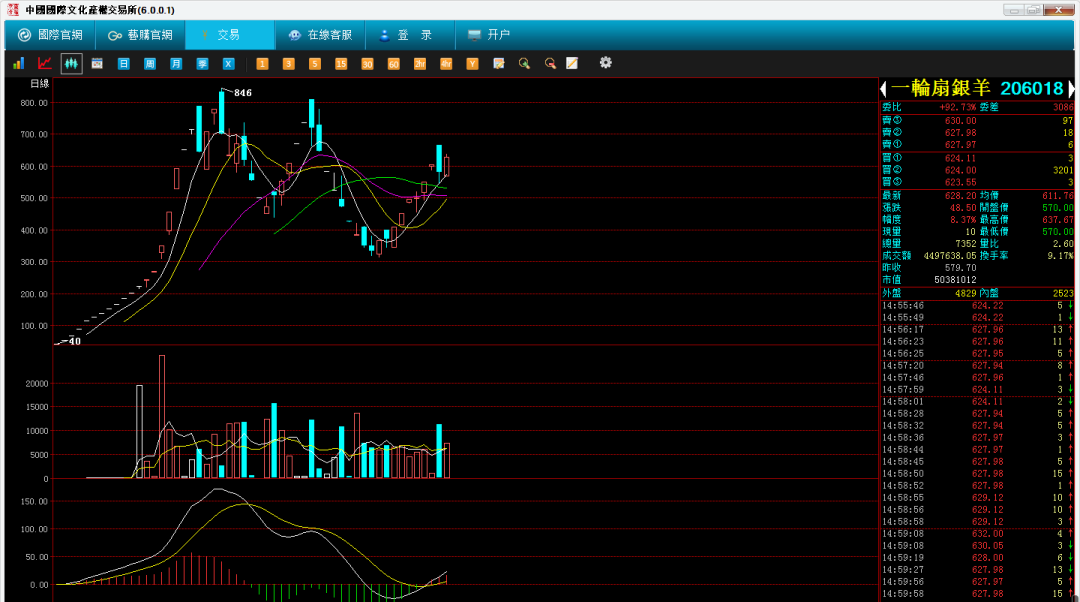Click the average price 611.76

(x=1057, y=196)
